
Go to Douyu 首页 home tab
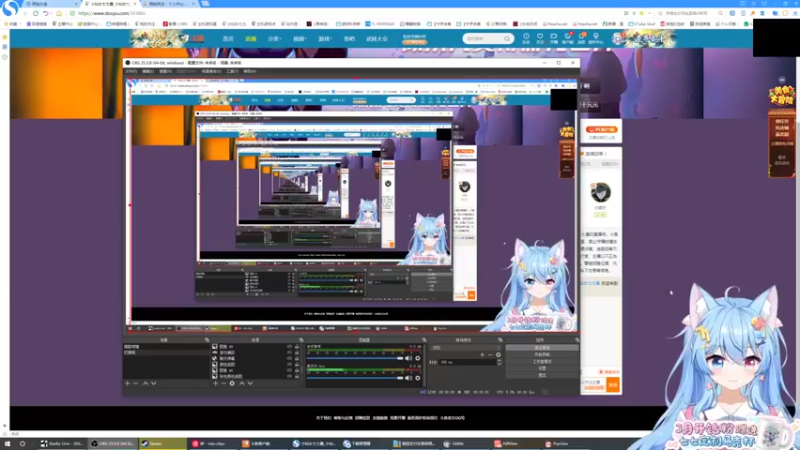point(228,39)
